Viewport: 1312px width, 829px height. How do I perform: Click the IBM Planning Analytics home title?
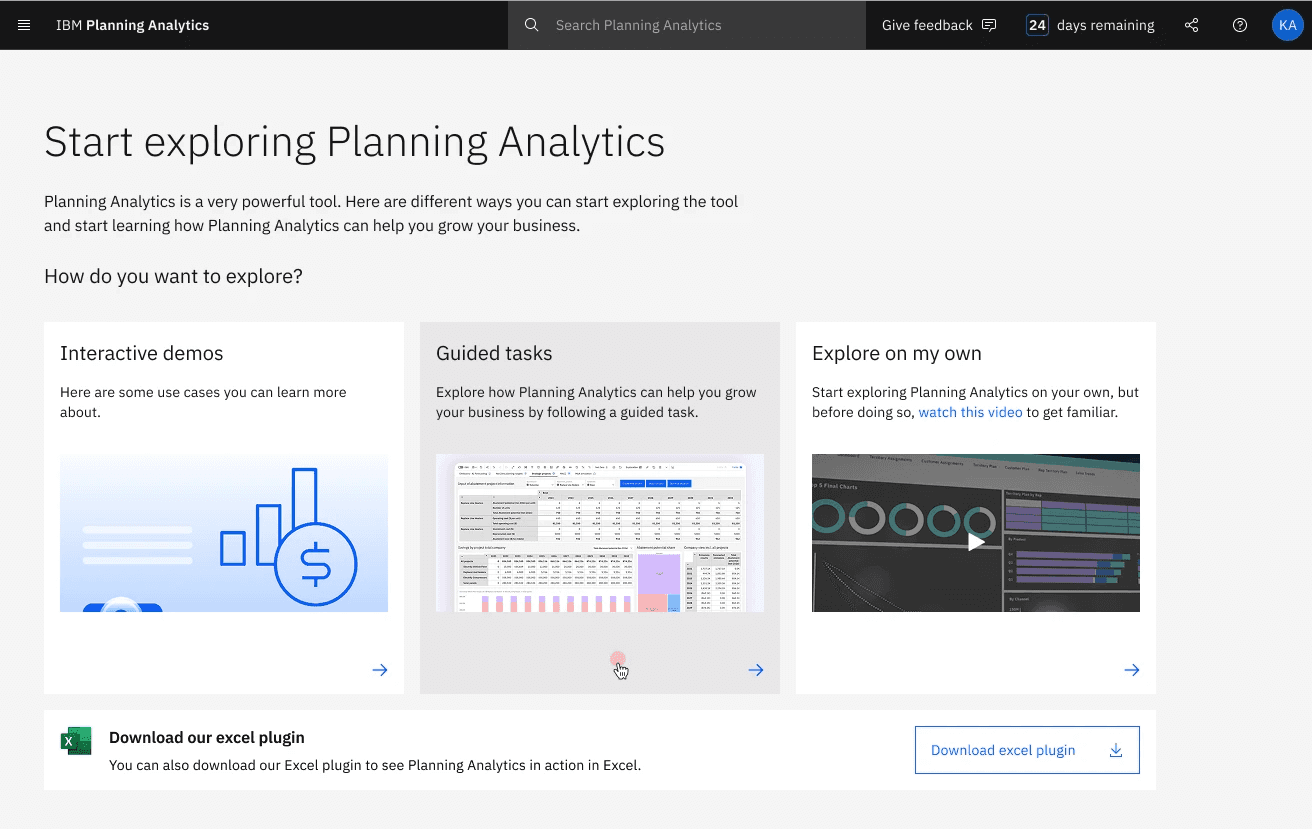[133, 25]
